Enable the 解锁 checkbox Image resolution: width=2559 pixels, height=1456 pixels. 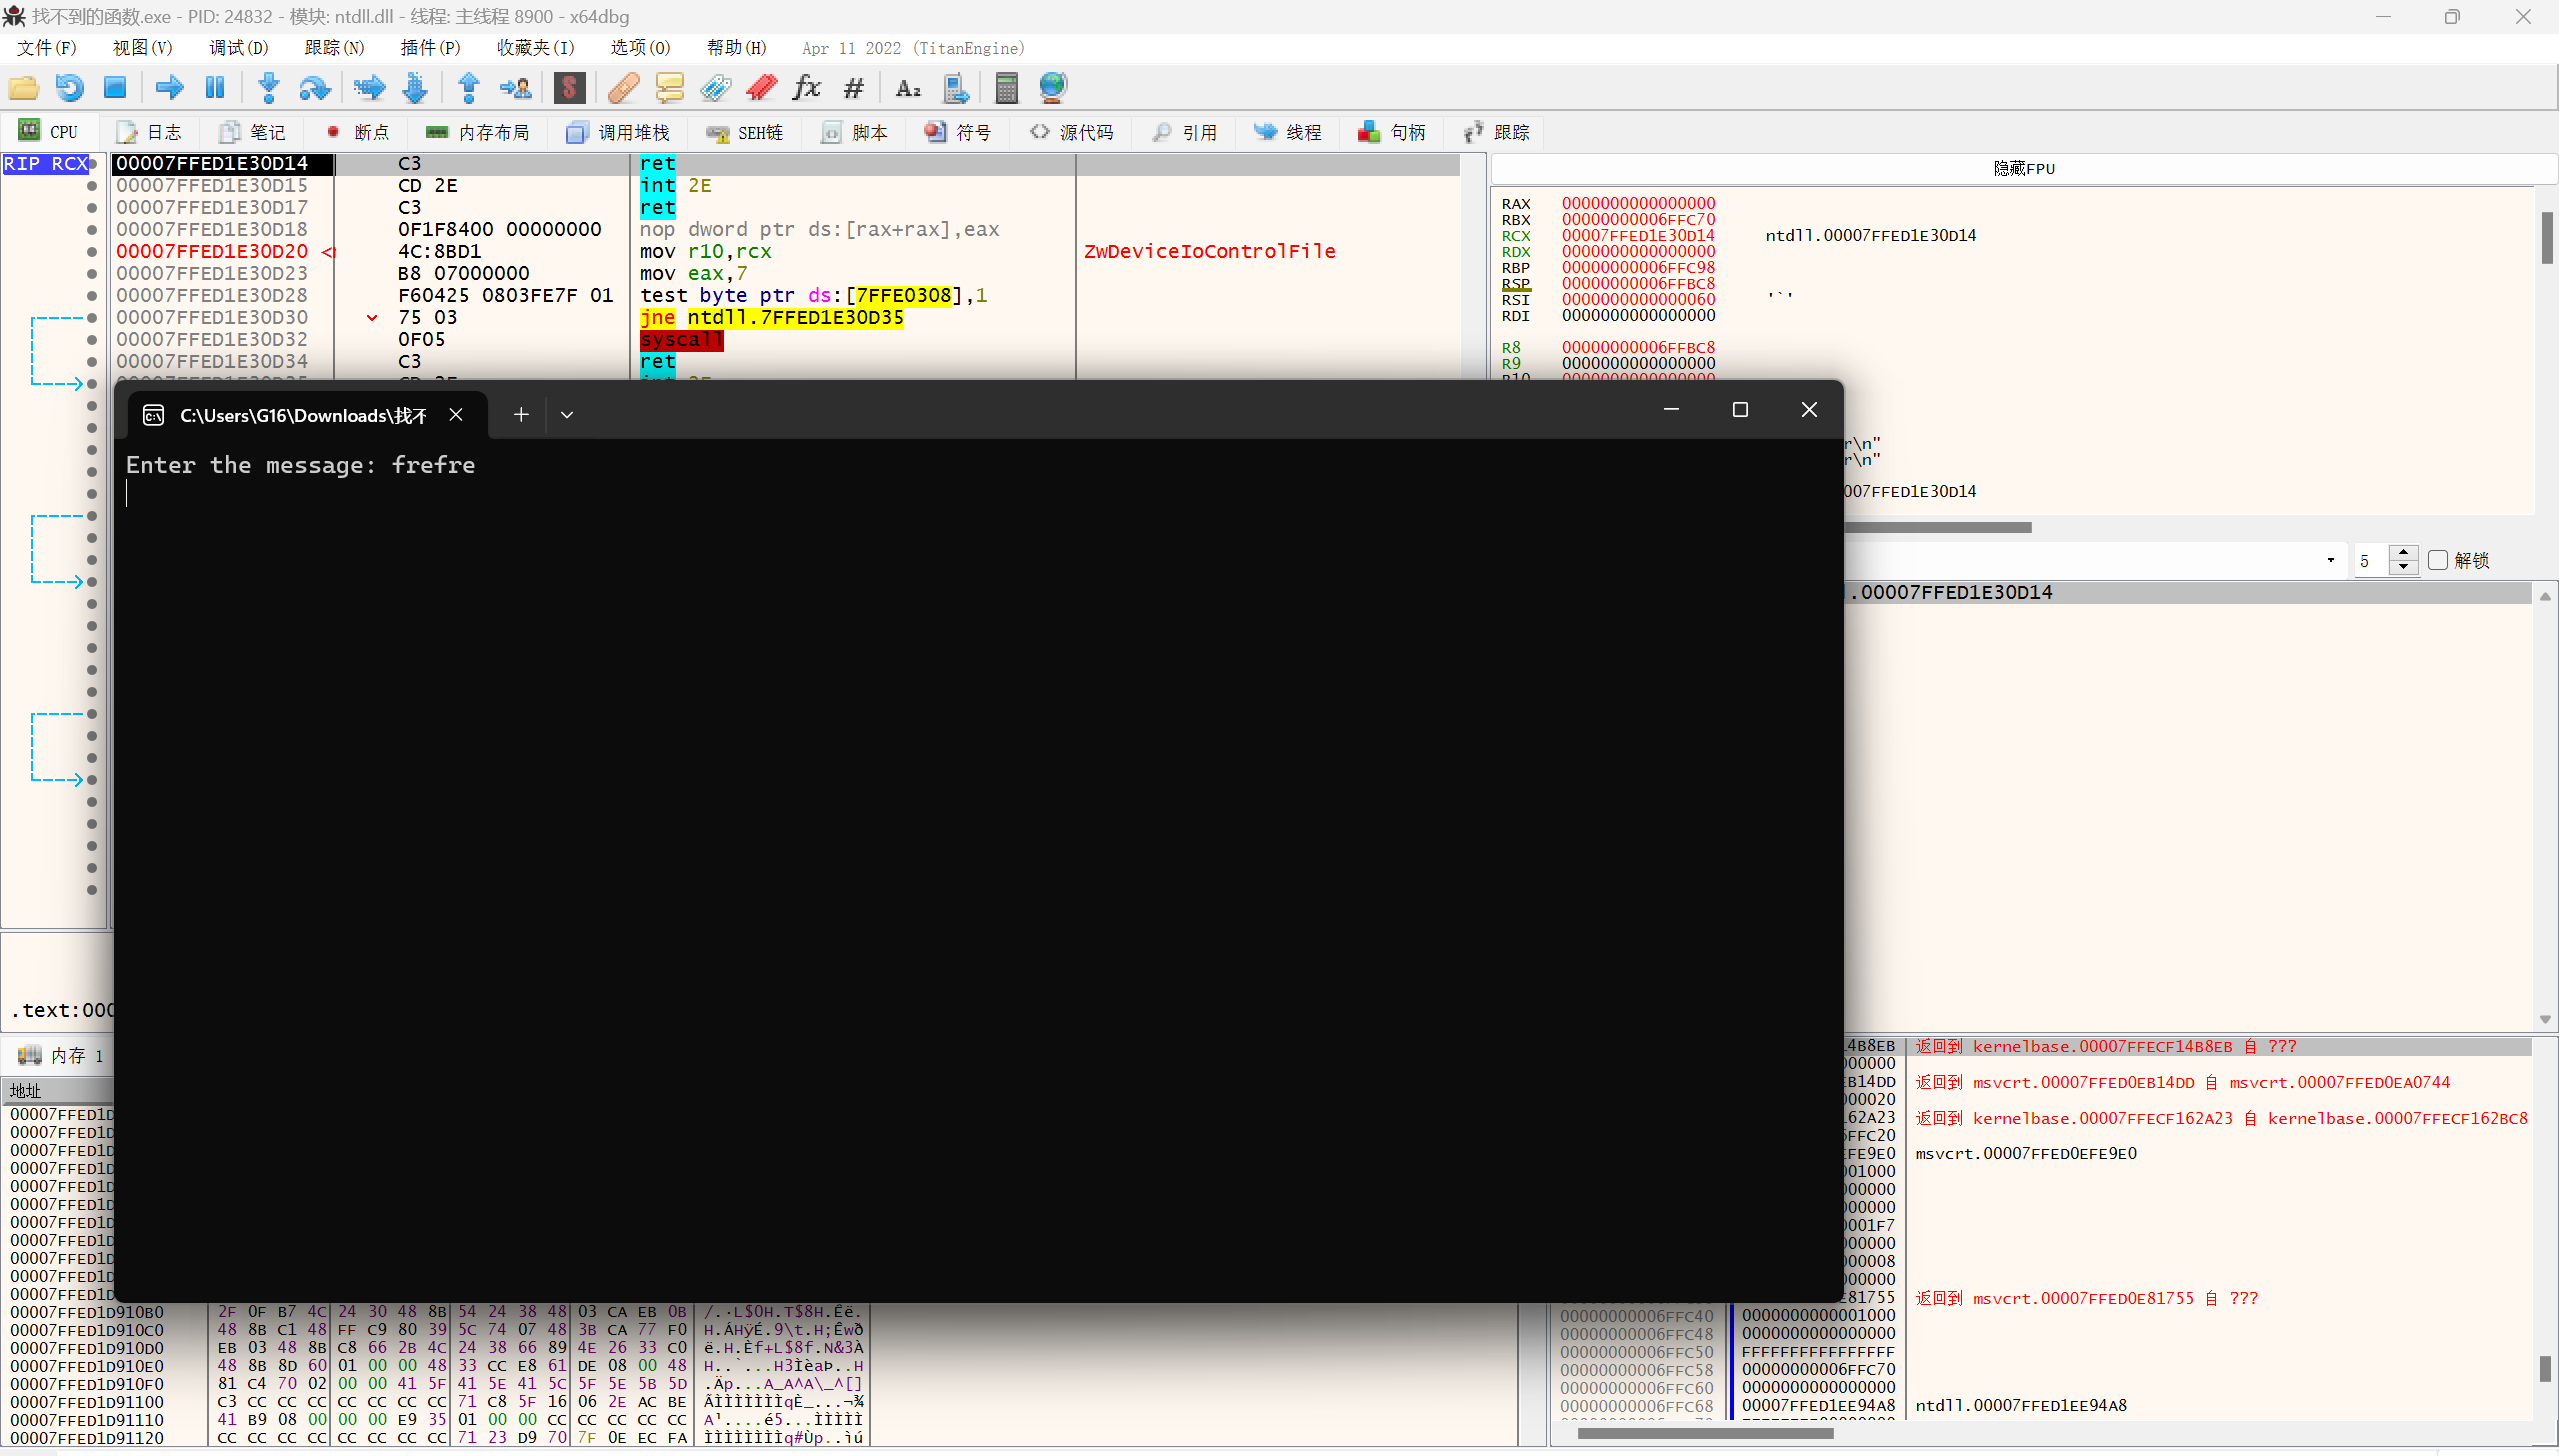tap(2438, 560)
